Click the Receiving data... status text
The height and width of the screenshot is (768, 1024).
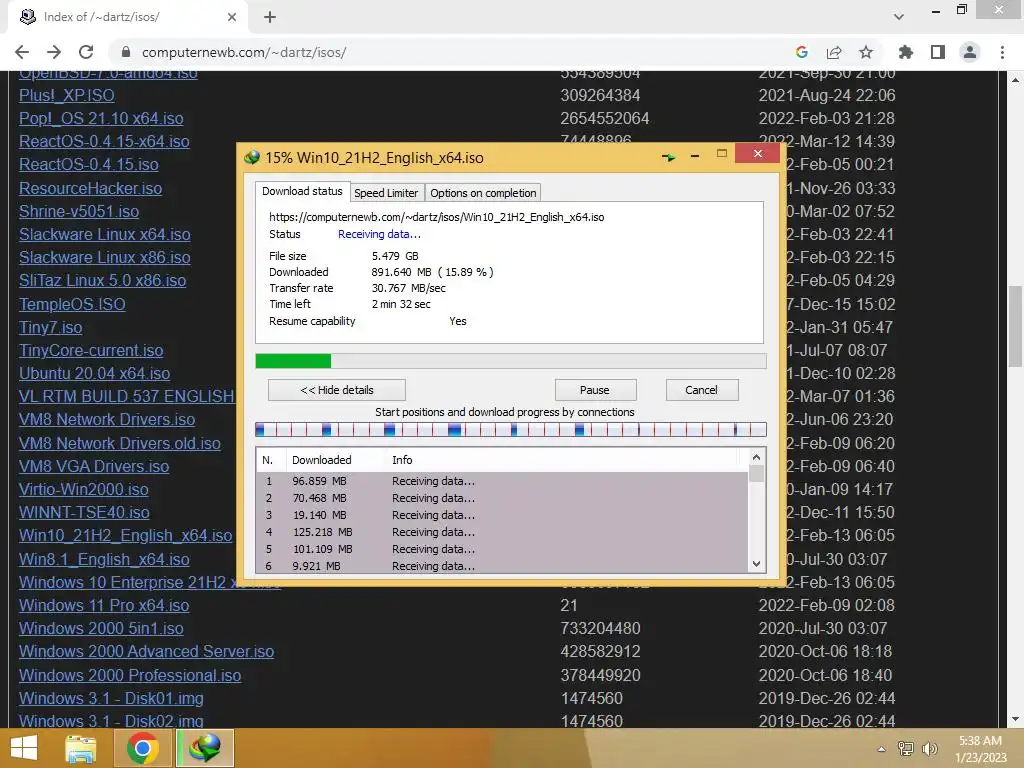coord(379,234)
